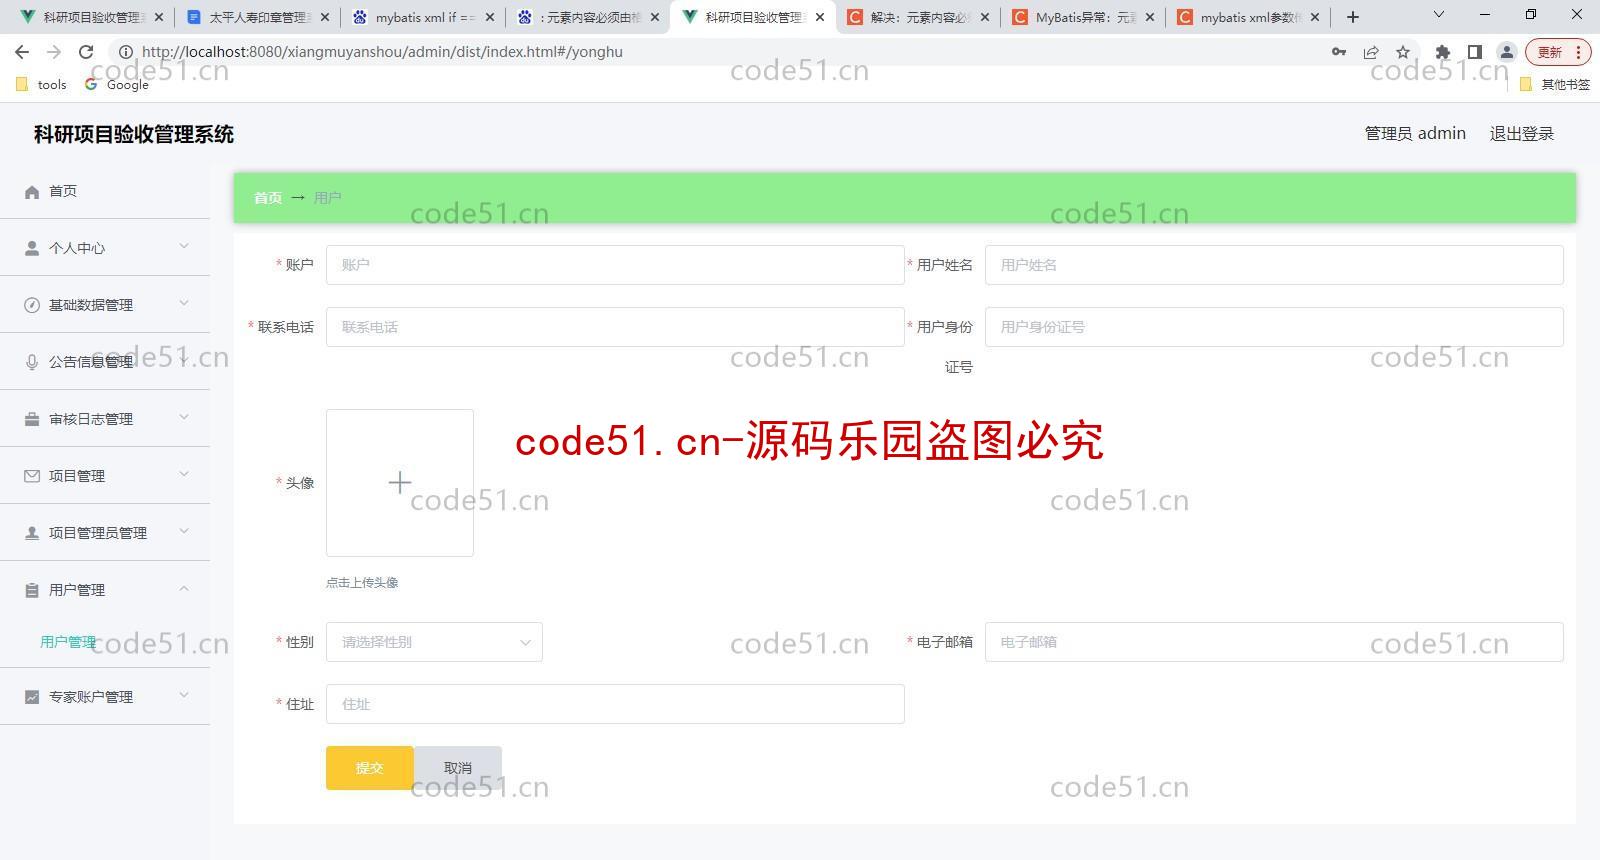1600x860 pixels.
Task: Click the share page icon in address bar
Action: [1371, 52]
